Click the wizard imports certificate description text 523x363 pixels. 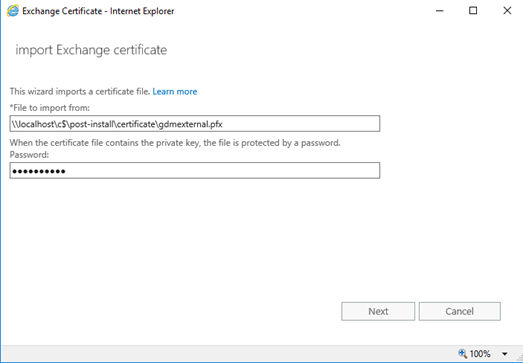click(x=80, y=91)
